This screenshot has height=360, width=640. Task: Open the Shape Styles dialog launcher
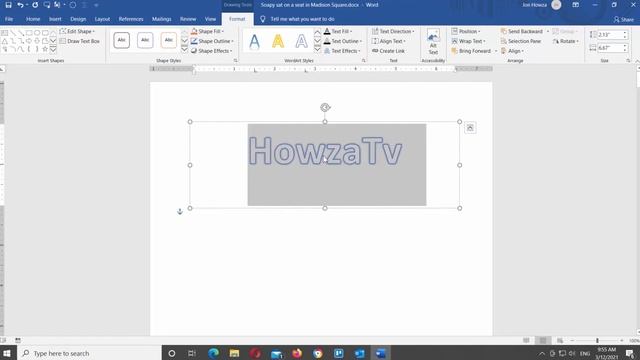pyautogui.click(x=236, y=60)
